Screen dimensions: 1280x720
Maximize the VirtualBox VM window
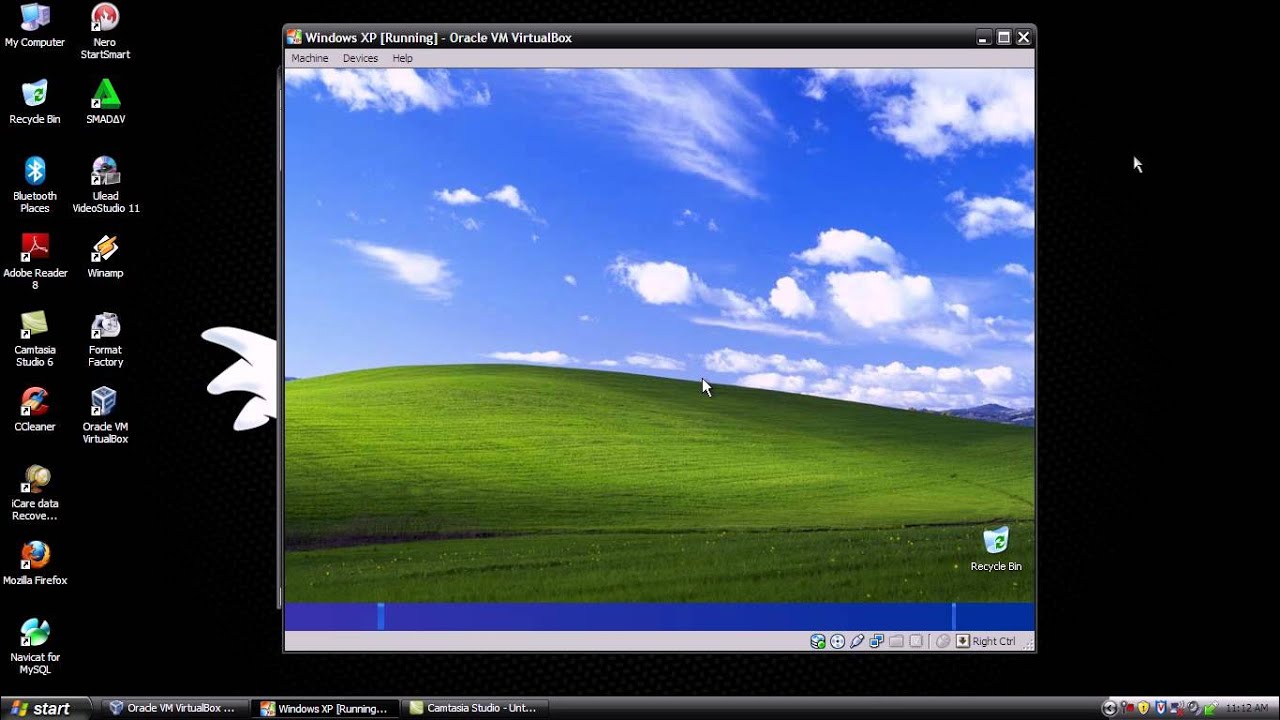[1003, 37]
